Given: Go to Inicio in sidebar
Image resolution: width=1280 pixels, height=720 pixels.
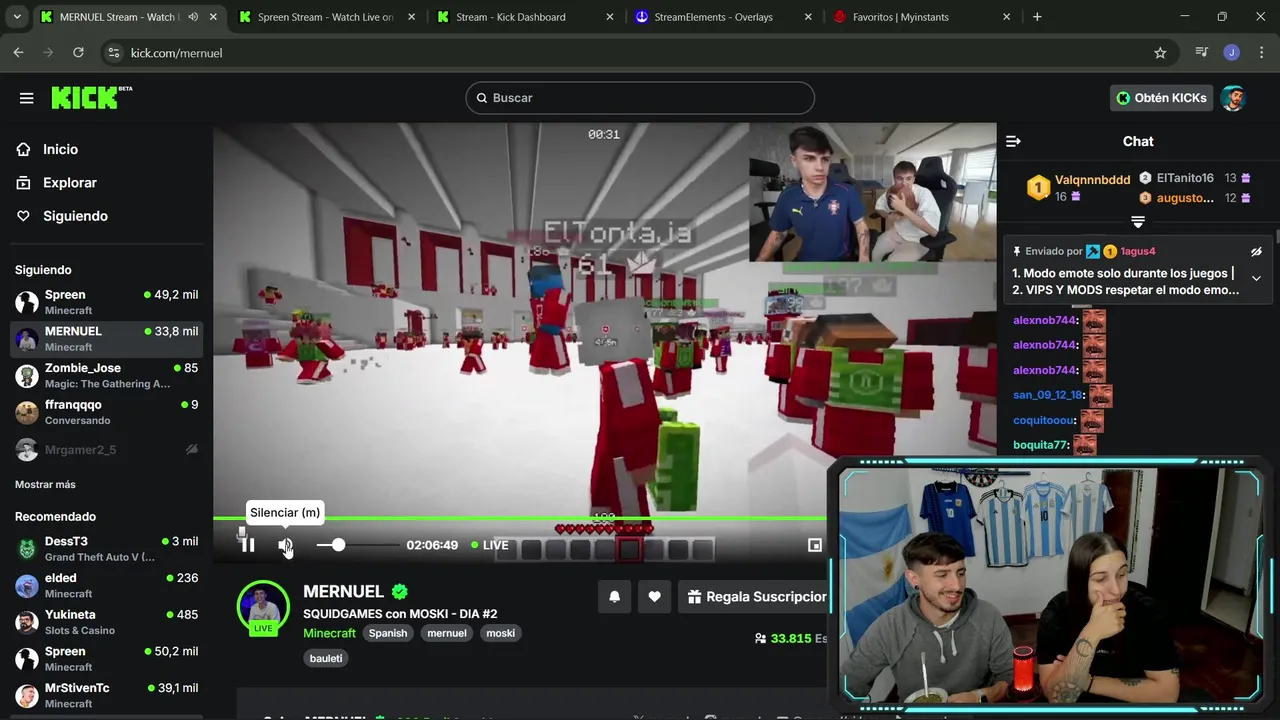Looking at the screenshot, I should pyautogui.click(x=60, y=149).
